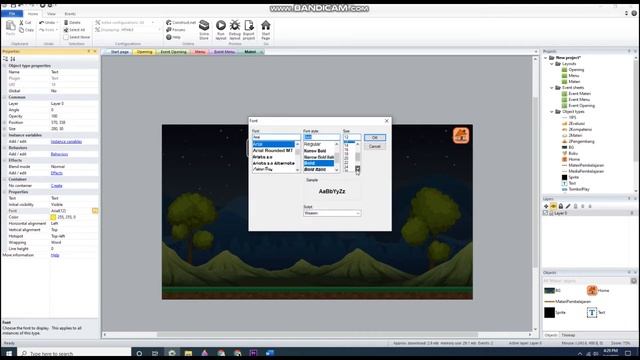Collapse the Object types folder
Screen dimensions: 640x360
[552, 111]
